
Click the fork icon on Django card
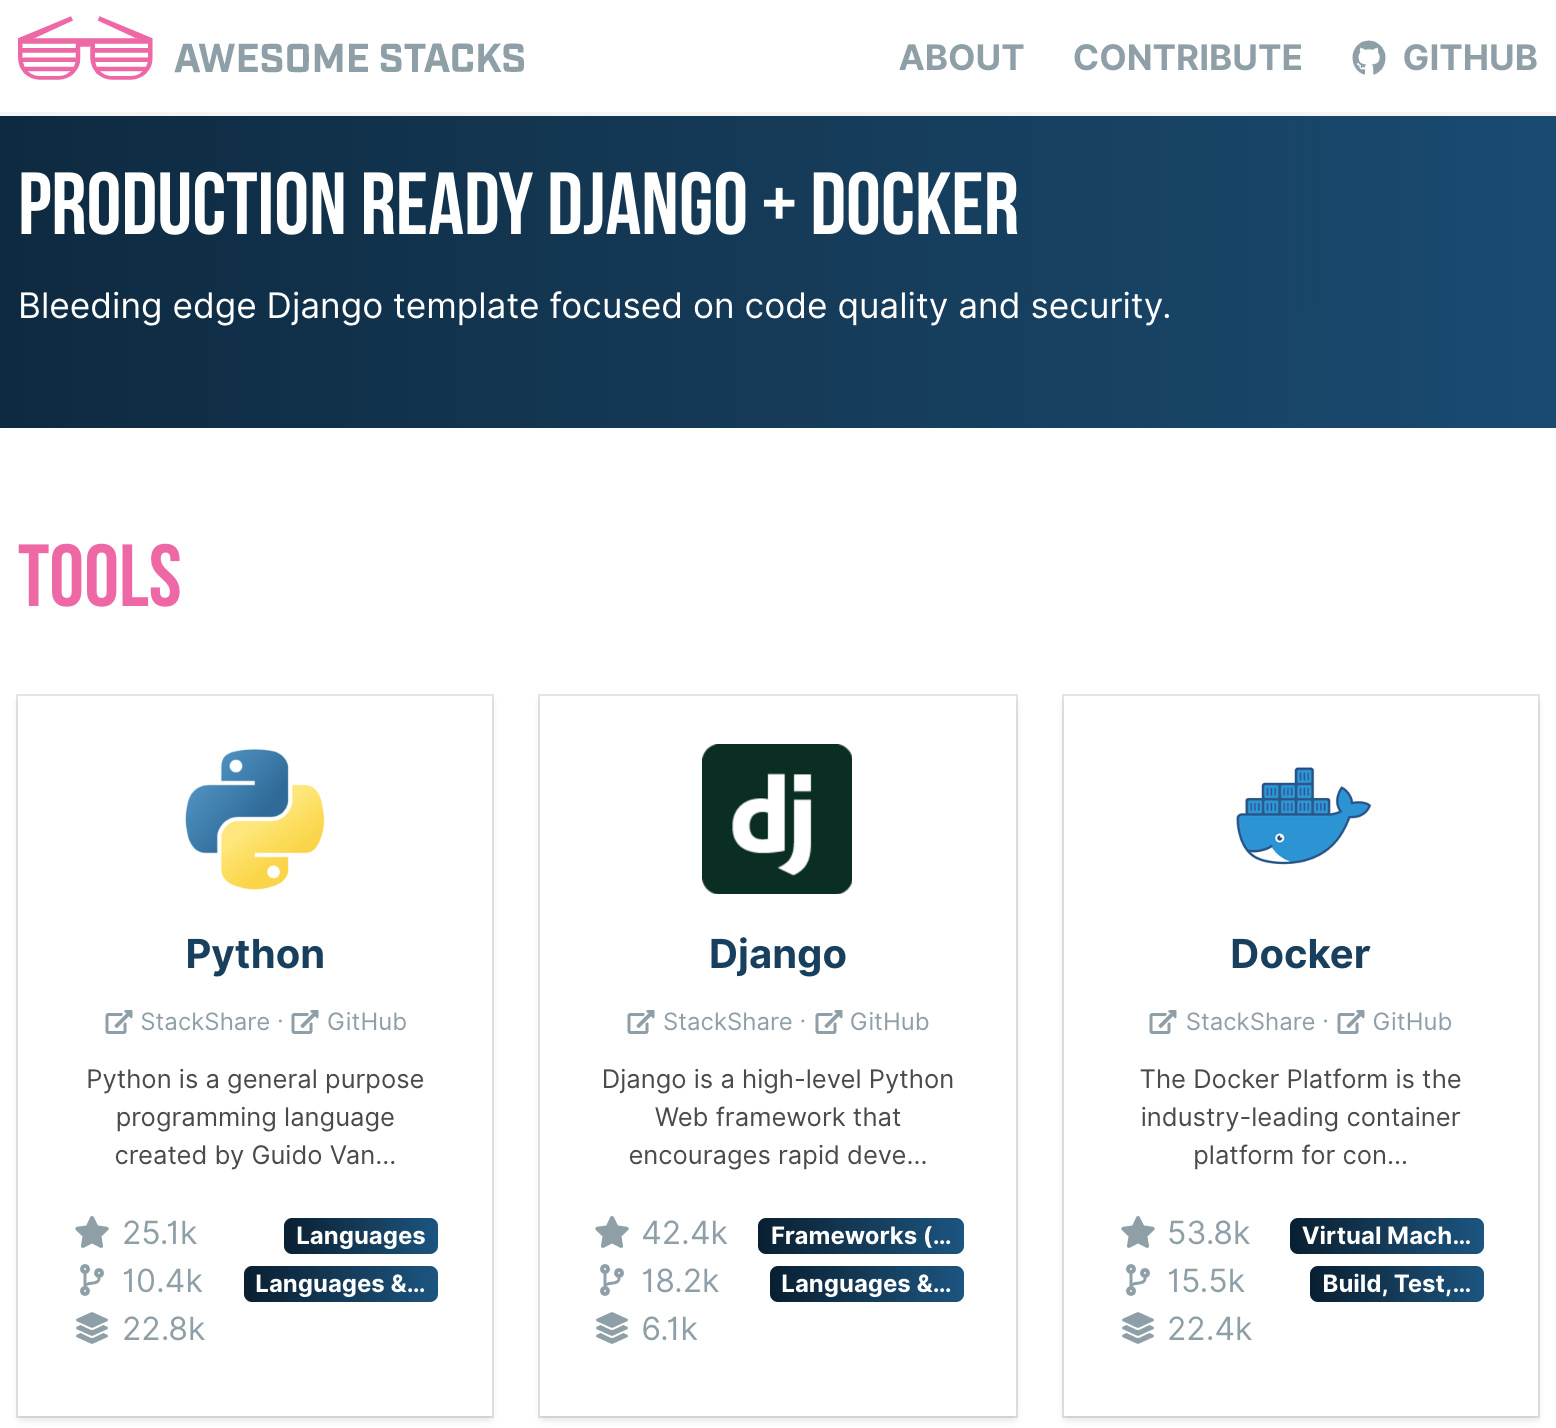(612, 1280)
